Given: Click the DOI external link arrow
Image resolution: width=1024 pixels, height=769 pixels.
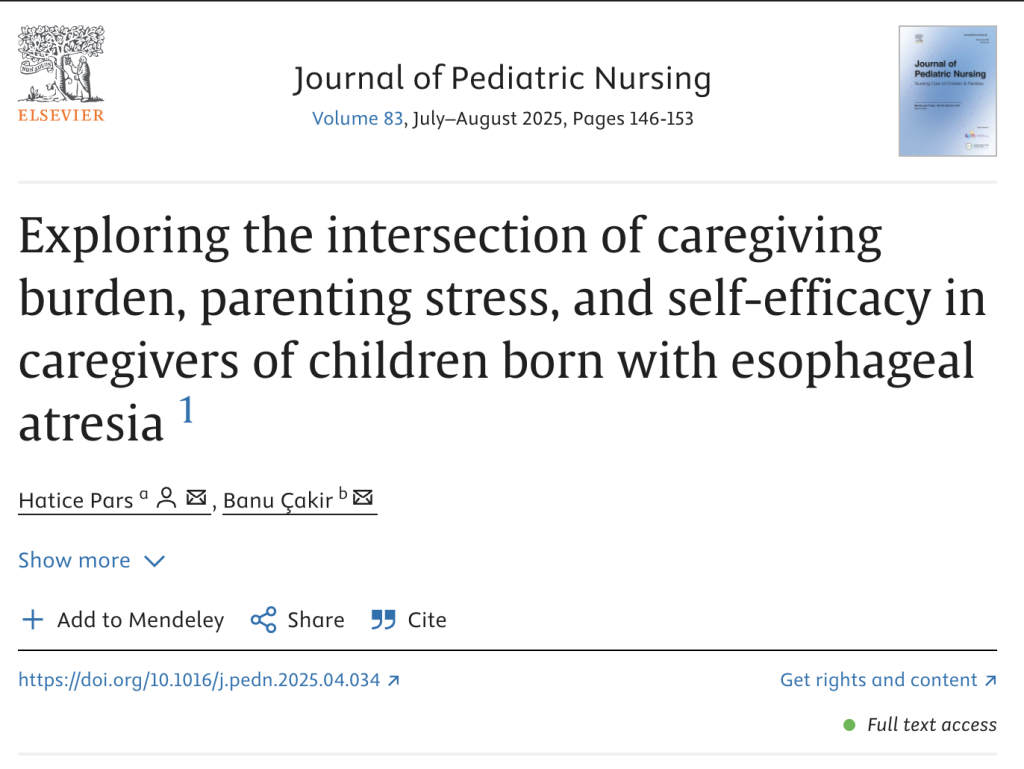Looking at the screenshot, I should point(394,680).
